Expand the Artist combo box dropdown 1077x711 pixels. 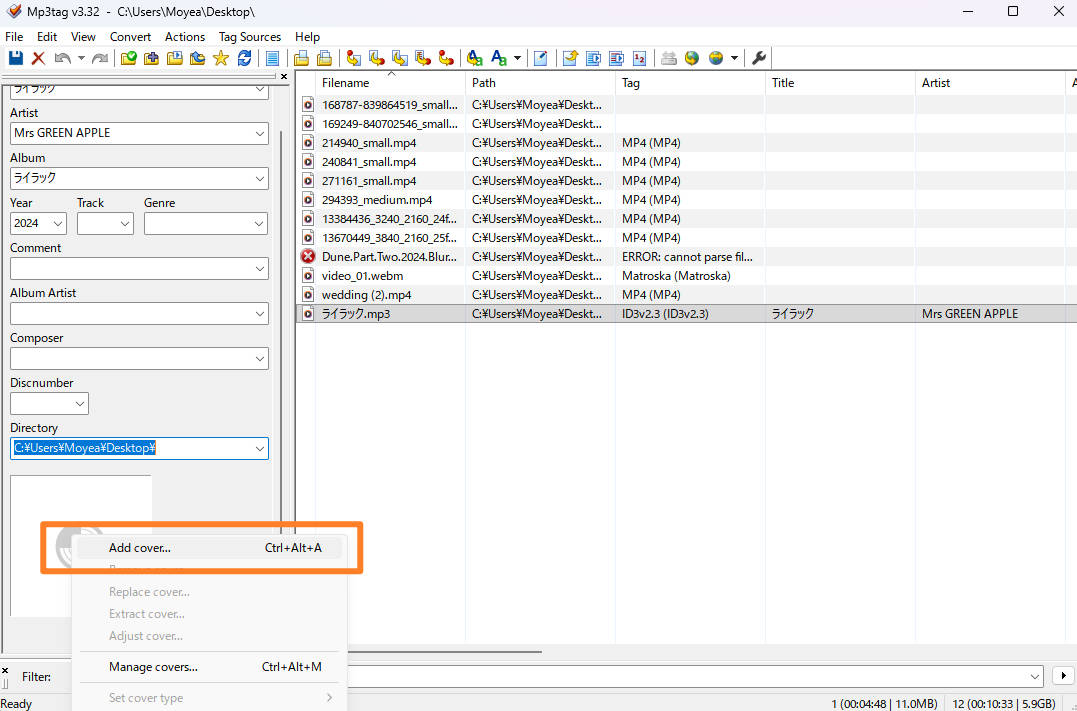(260, 133)
